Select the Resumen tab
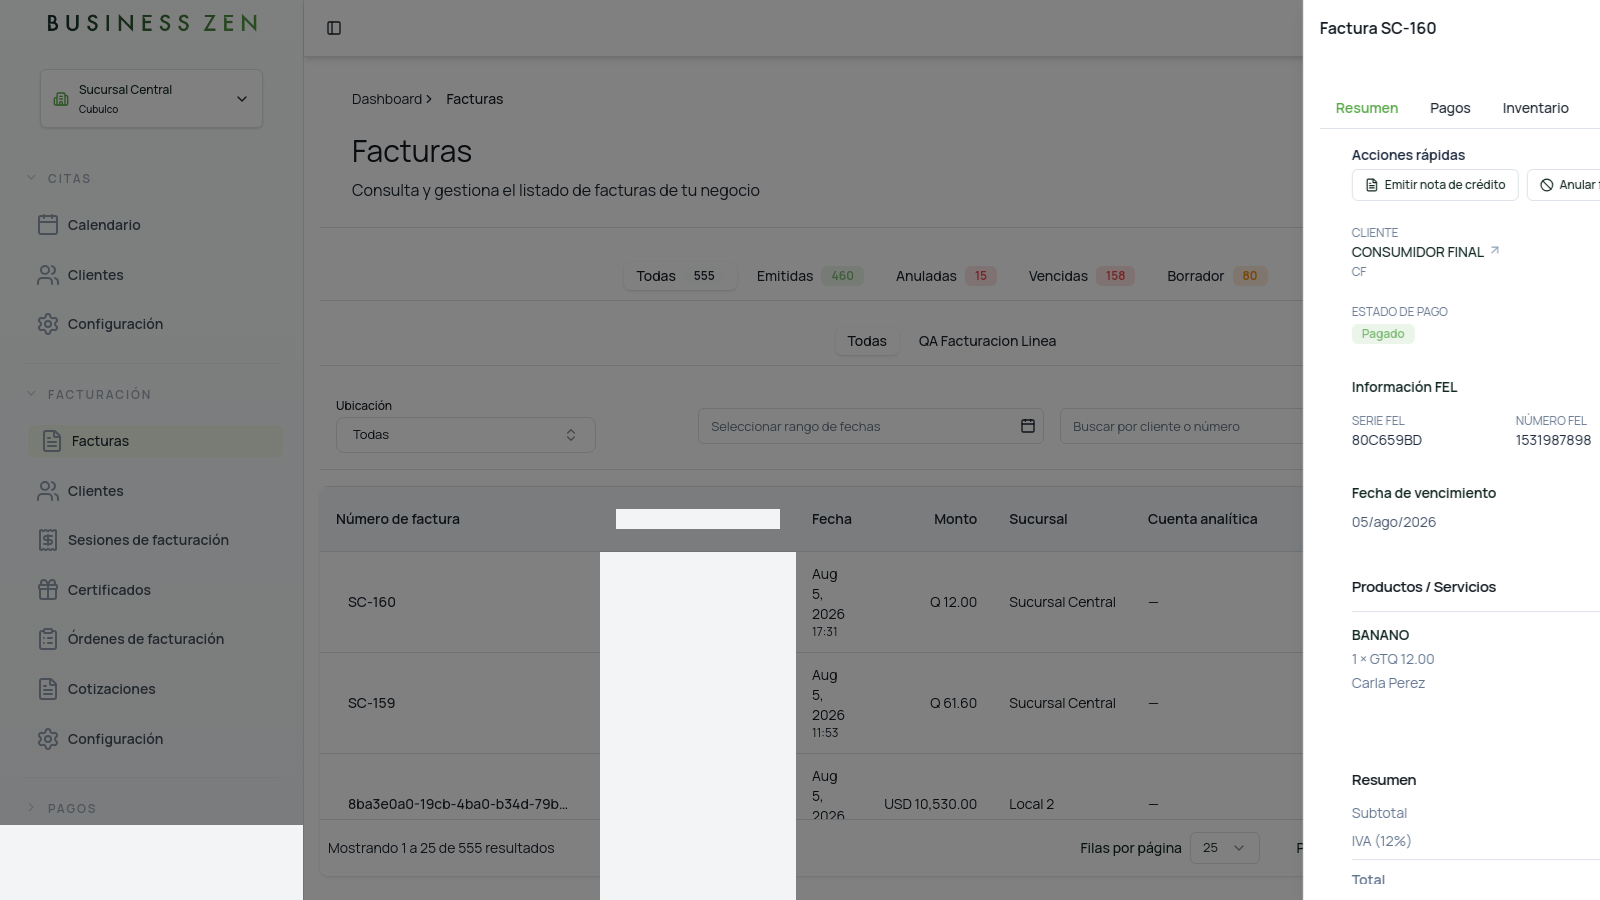 (x=1367, y=108)
